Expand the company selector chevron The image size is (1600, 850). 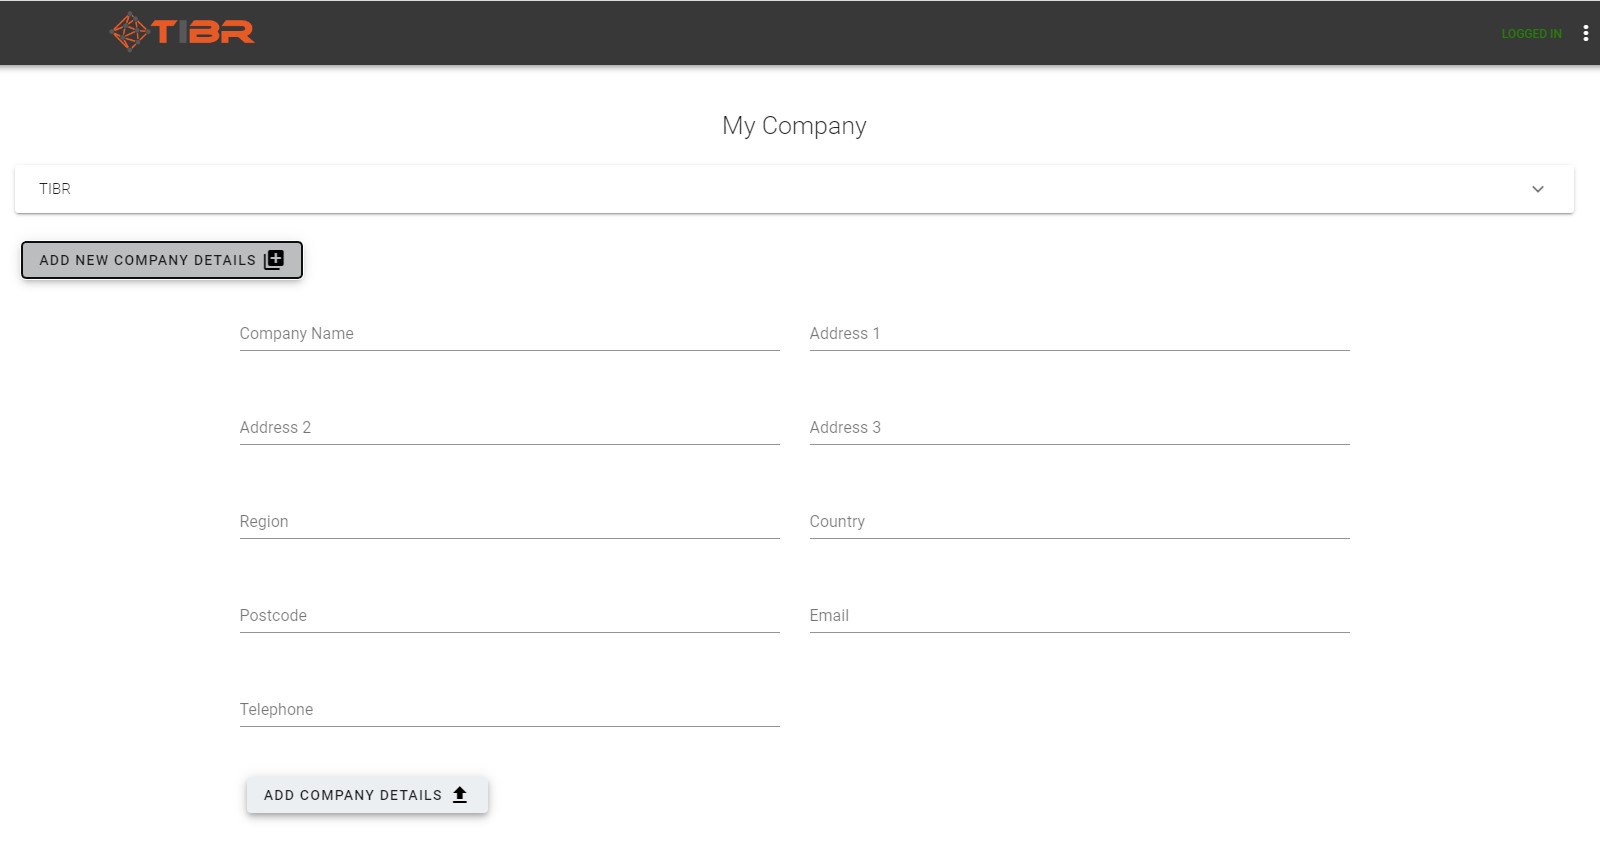[x=1538, y=189]
